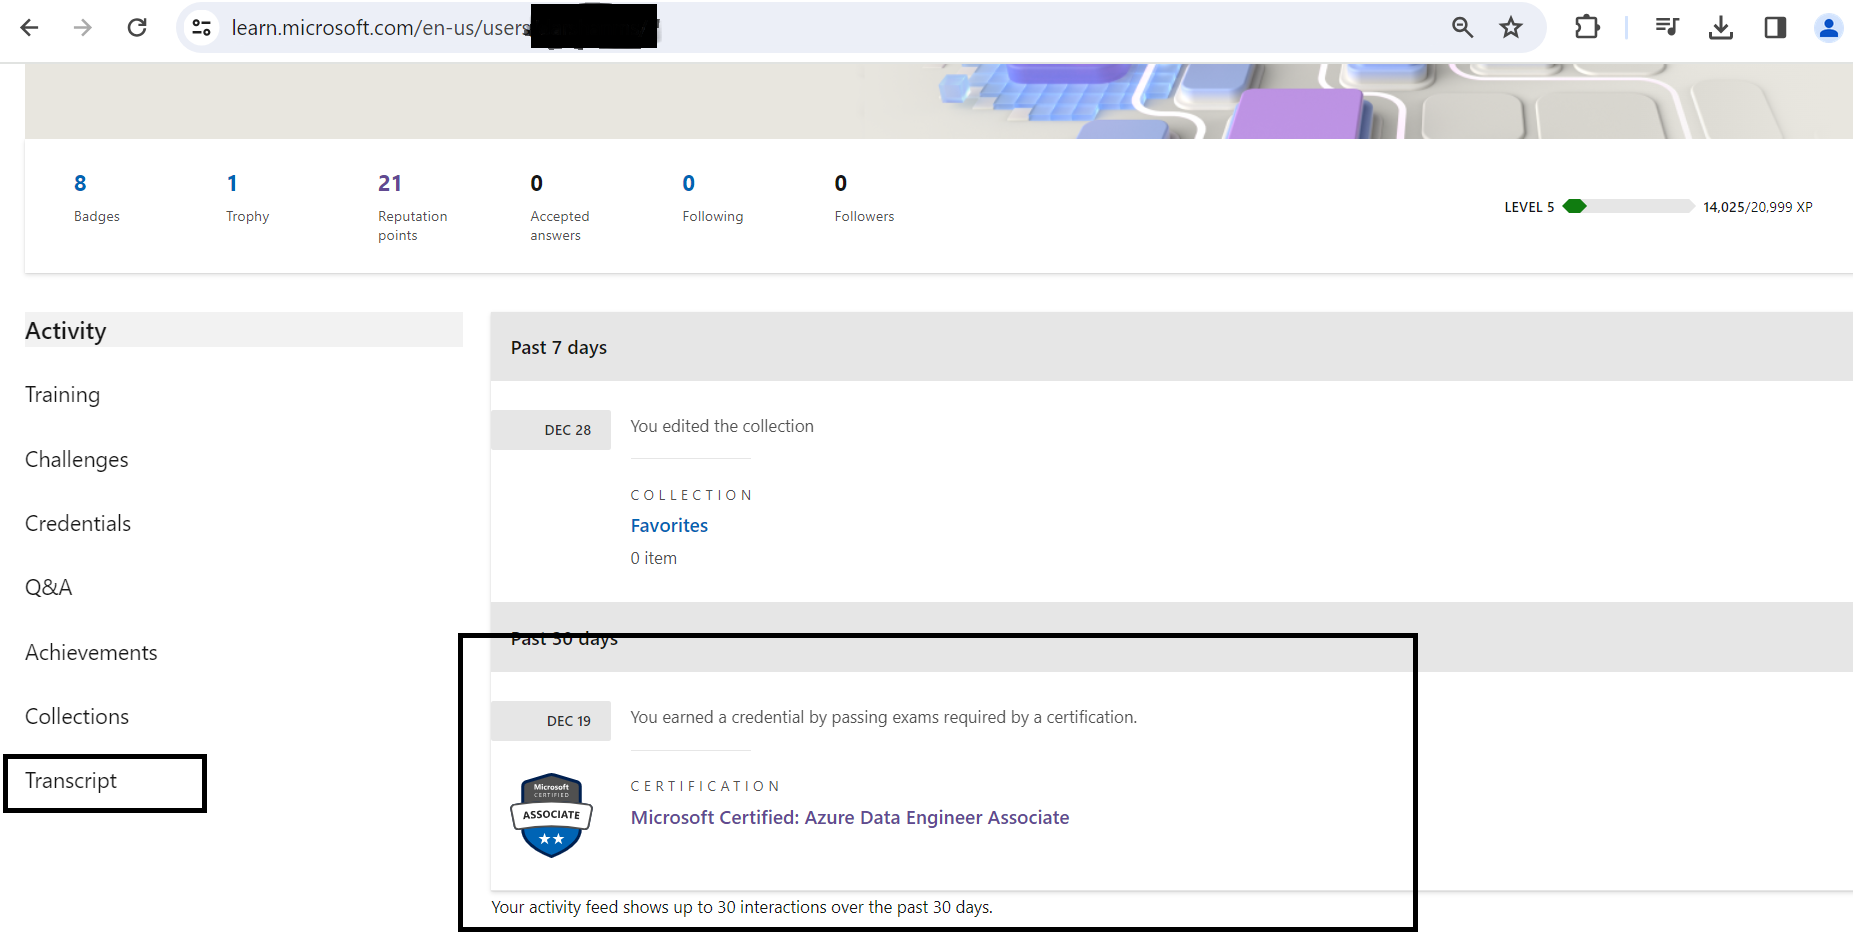1853x936 pixels.
Task: Toggle the browser side panel icon
Action: click(1775, 28)
